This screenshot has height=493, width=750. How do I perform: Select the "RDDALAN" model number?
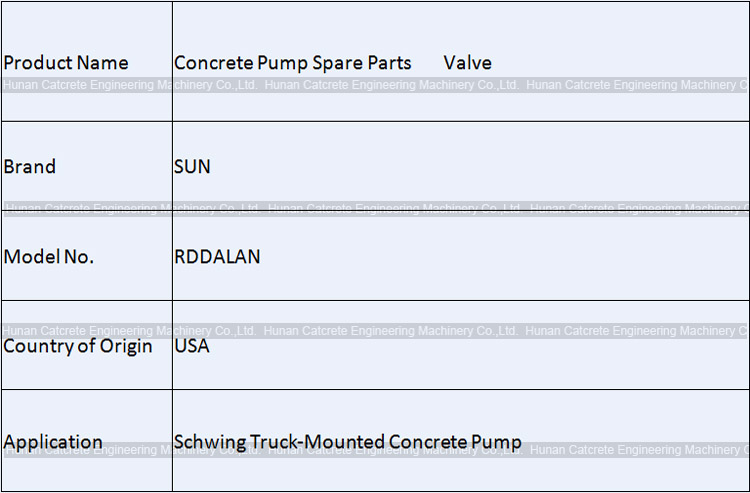tap(217, 257)
